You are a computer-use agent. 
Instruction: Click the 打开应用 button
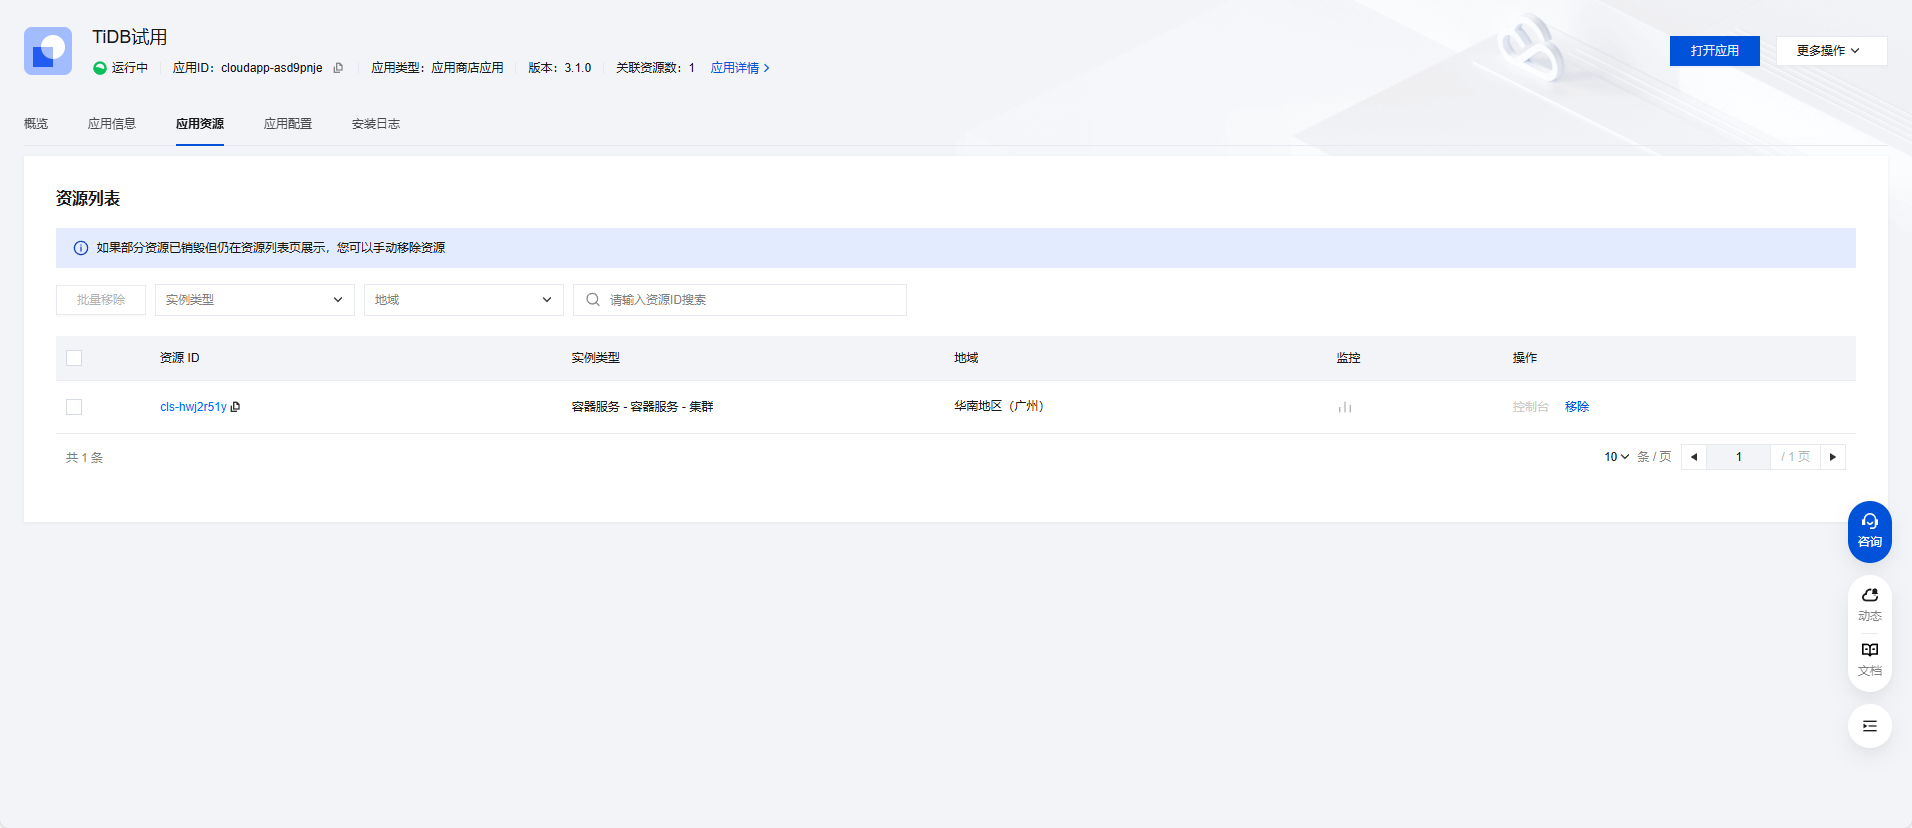[x=1714, y=51]
